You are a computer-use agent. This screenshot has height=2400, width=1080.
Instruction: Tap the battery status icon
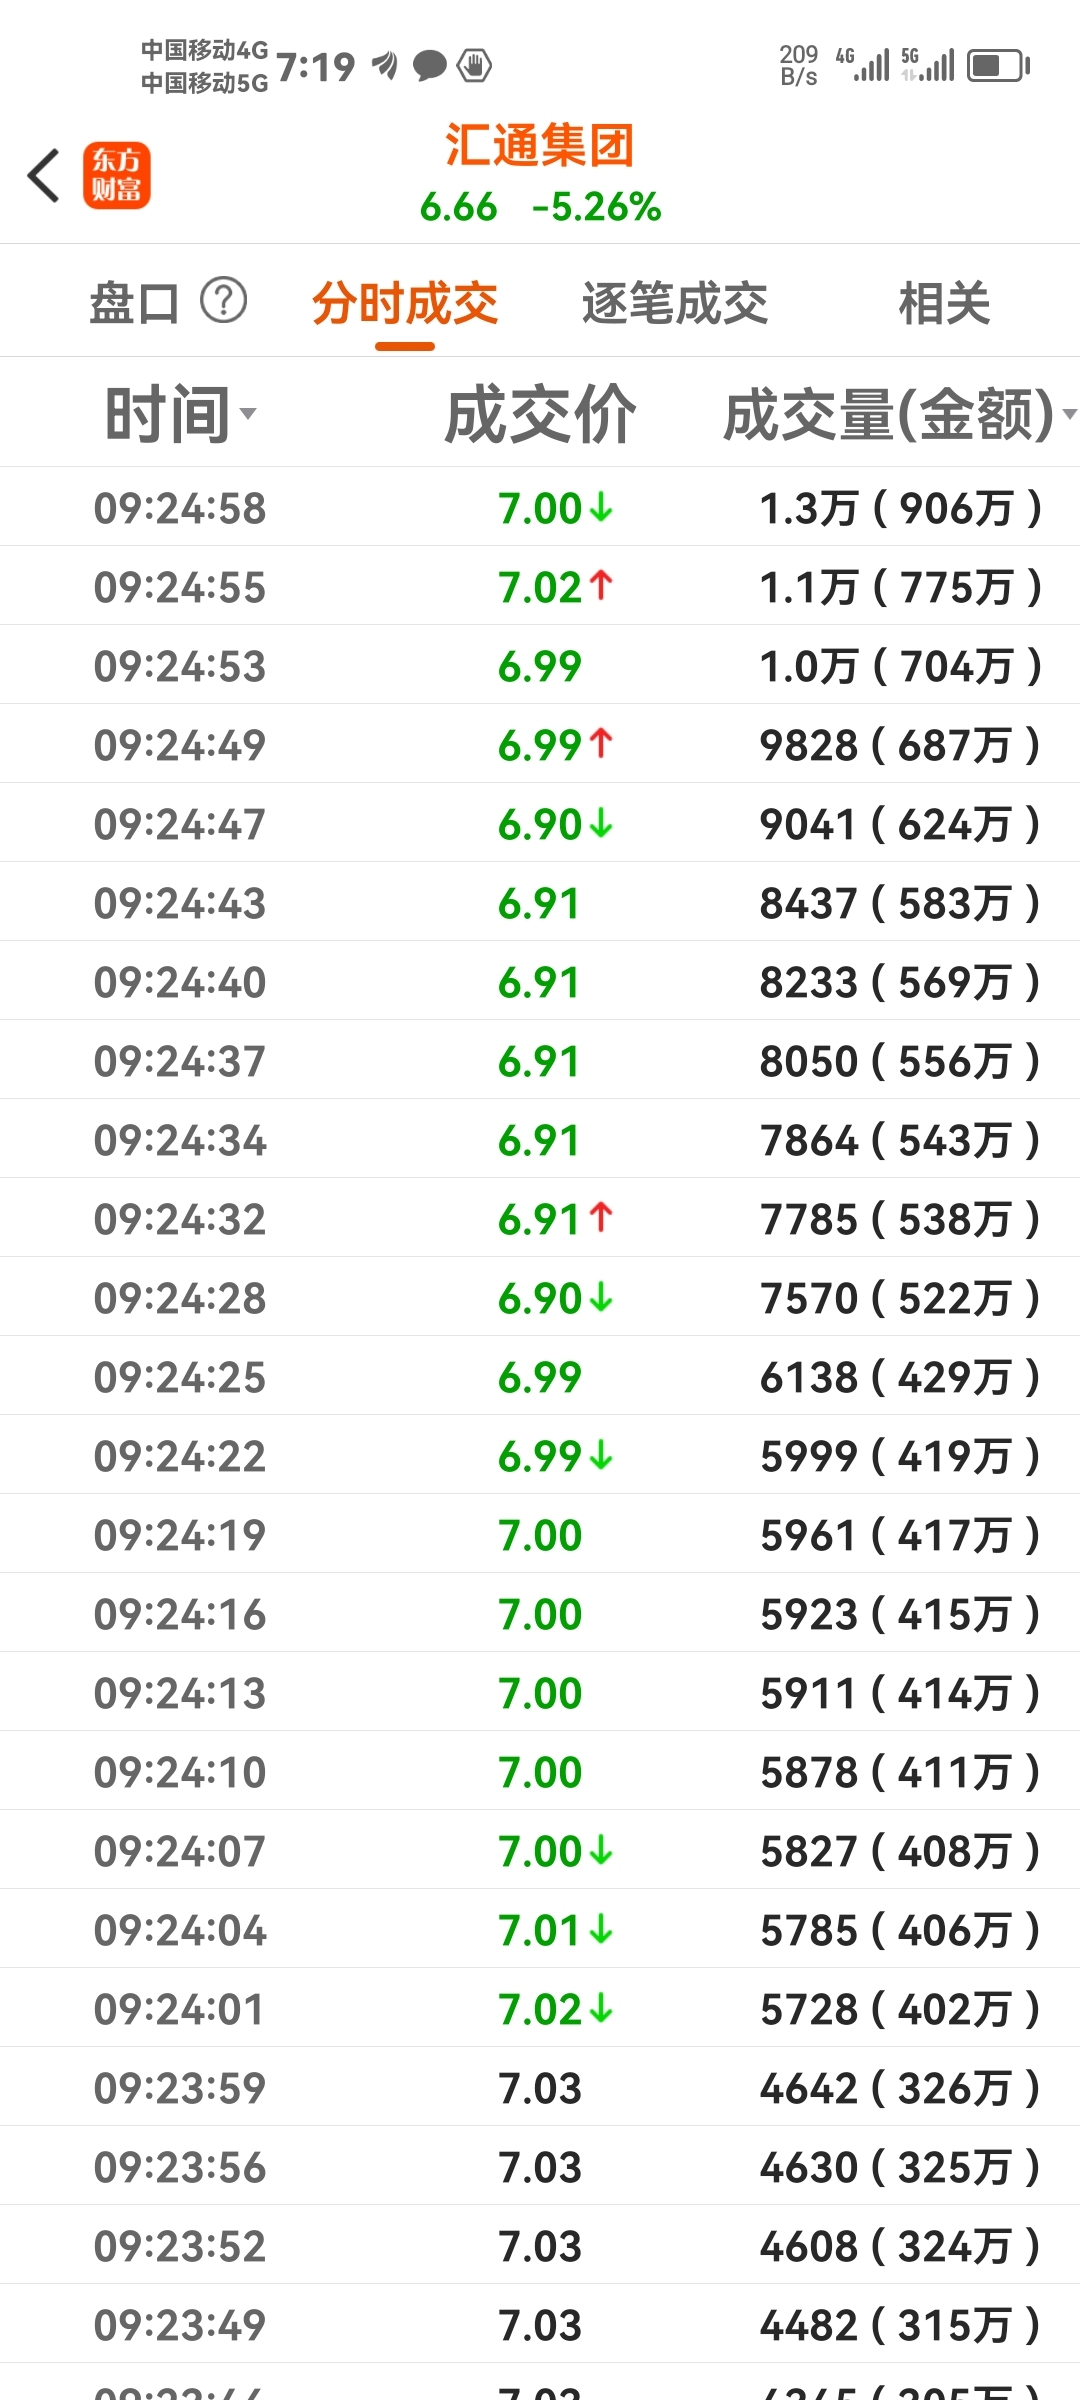point(998,66)
